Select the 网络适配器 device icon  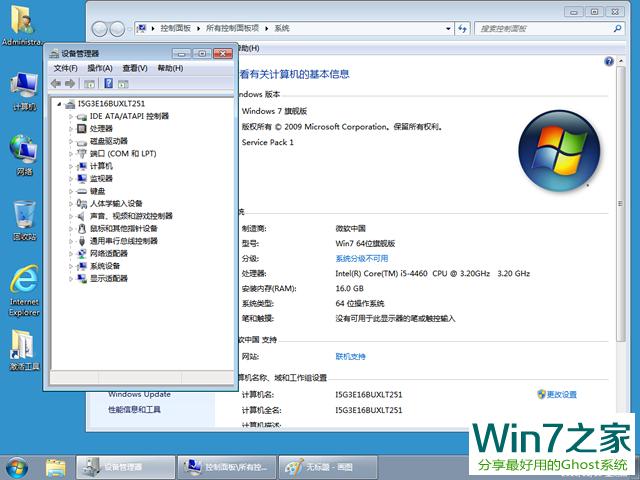(82, 253)
